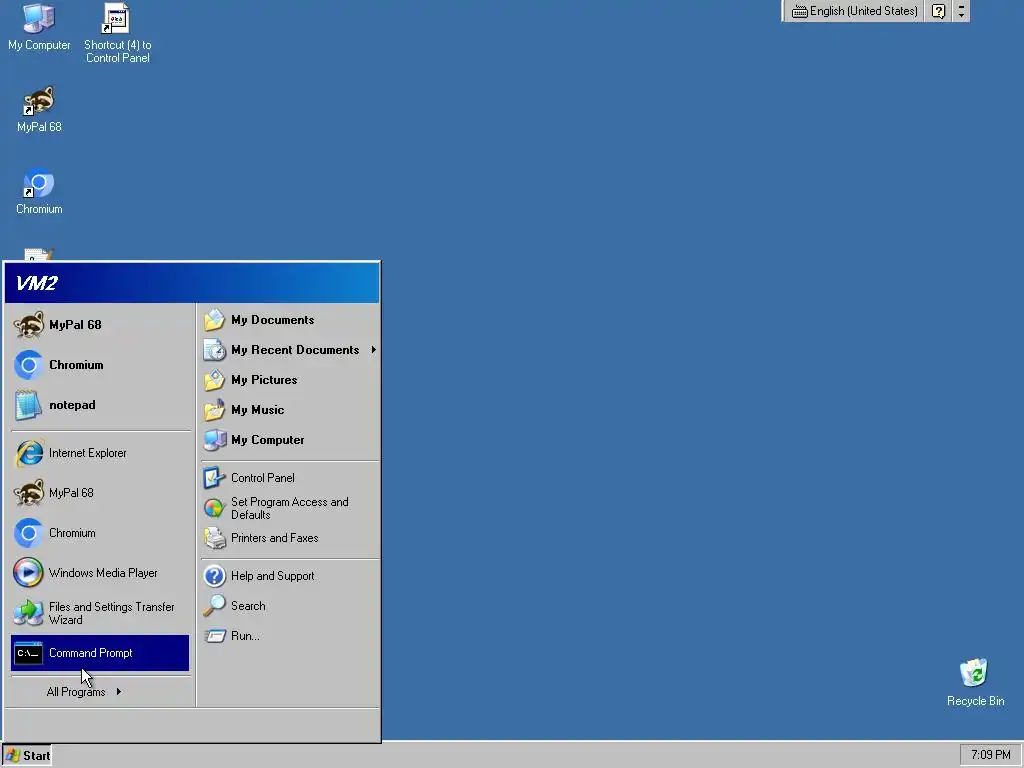Viewport: 1024px width, 768px height.
Task: Select Chromium desktop shortcut
Action: coord(39,191)
